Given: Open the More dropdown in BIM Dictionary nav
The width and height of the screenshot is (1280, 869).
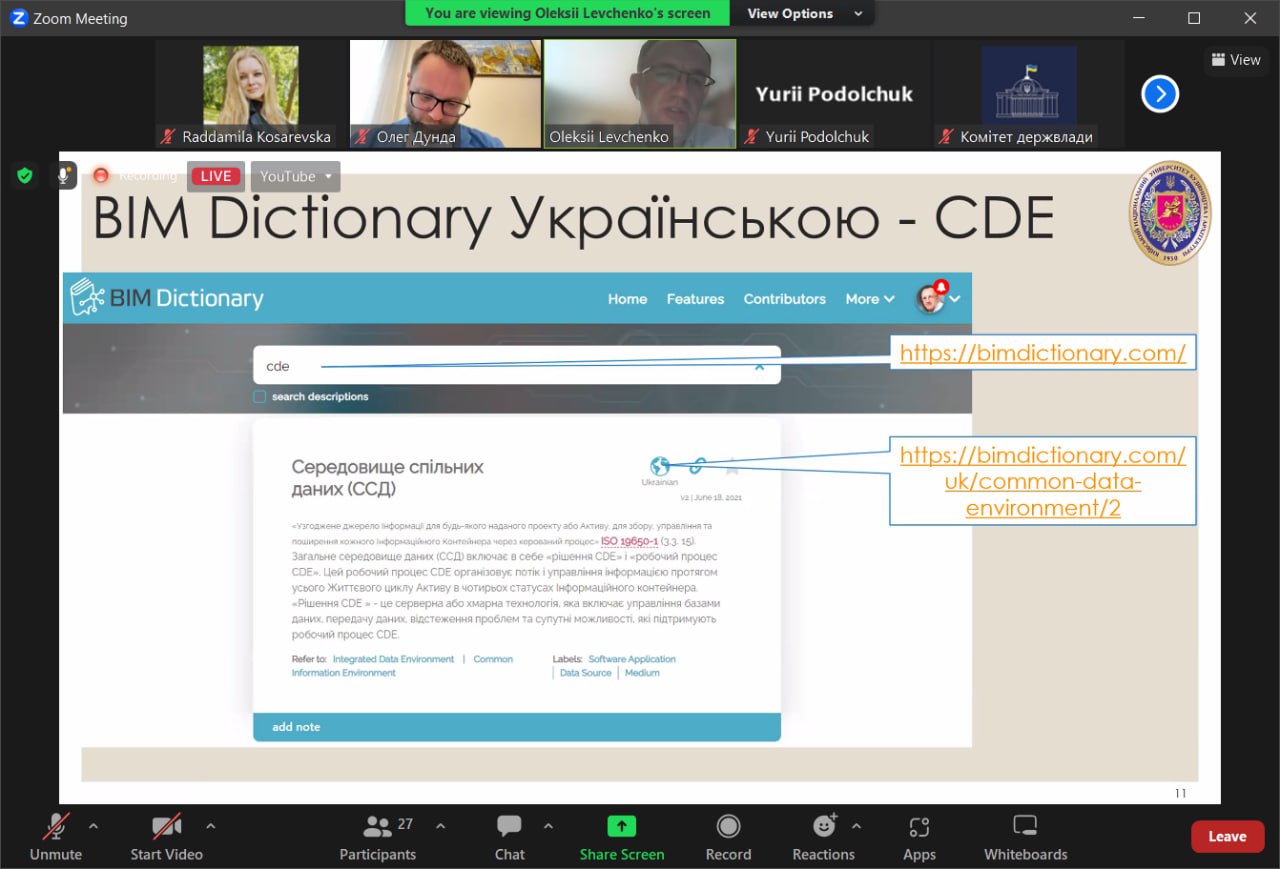Looking at the screenshot, I should click(x=869, y=298).
